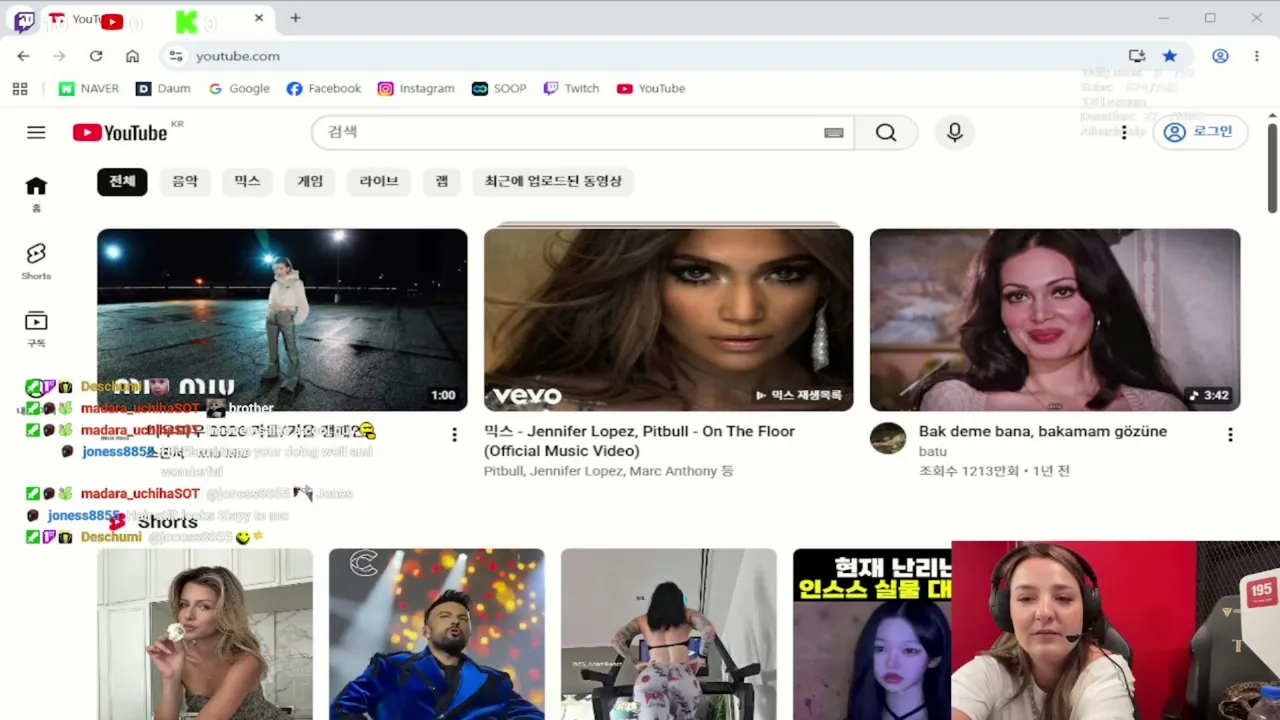Switch to the pinned Twitch tab
This screenshot has width=1280, height=720.
click(24, 20)
